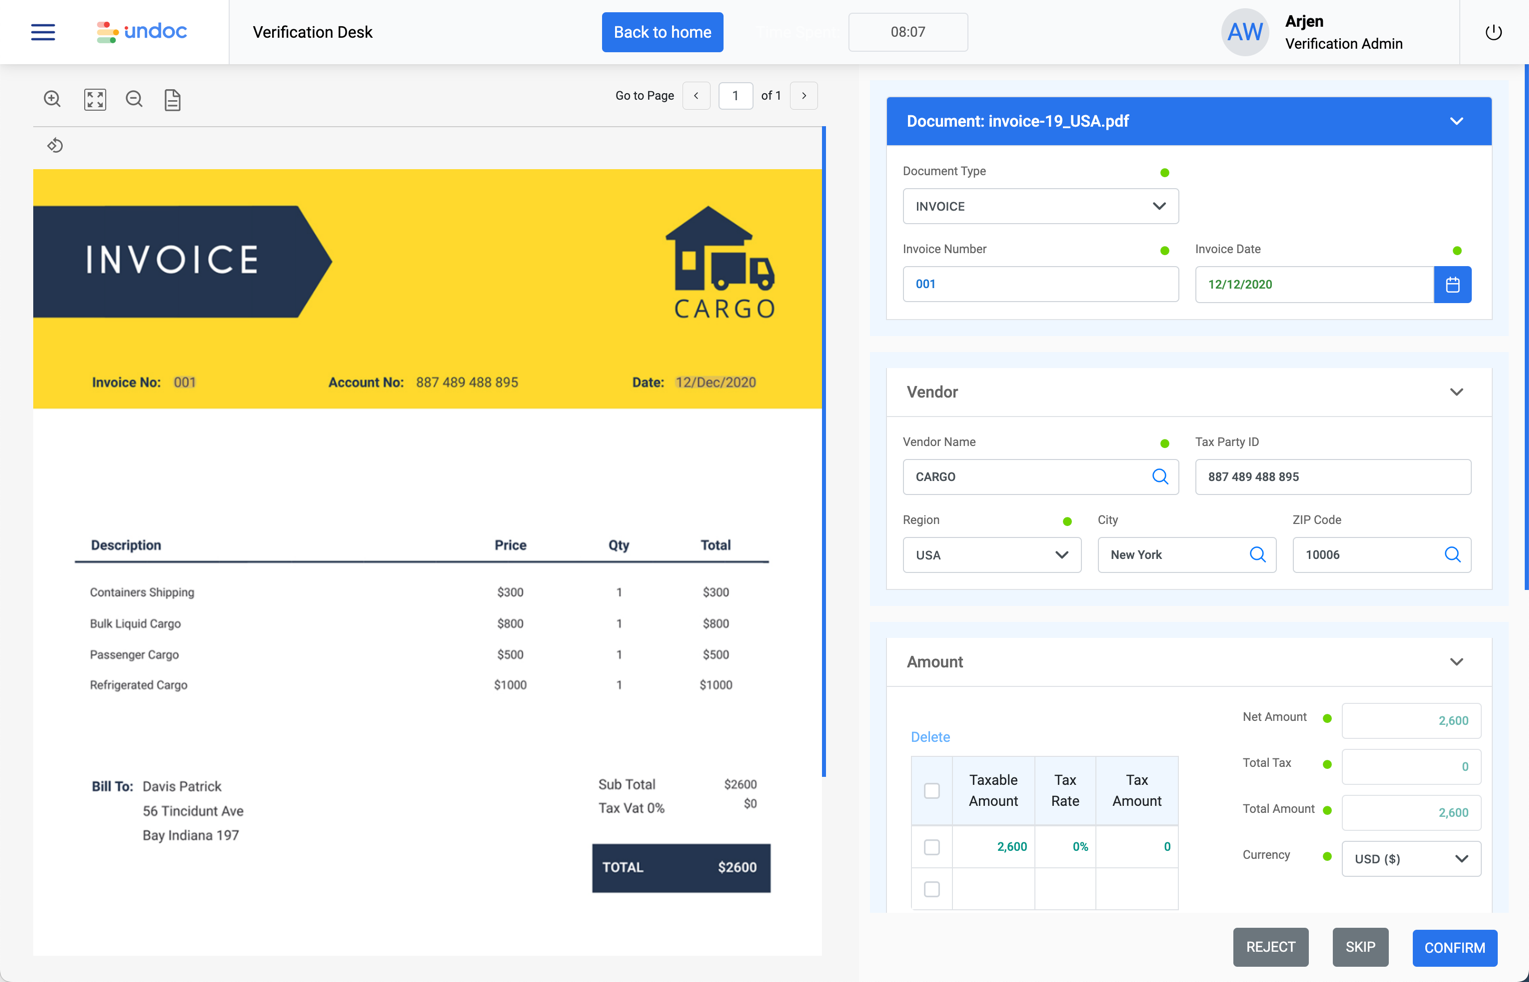Click the Go to Page number box
Screen dimensions: 1529x982
(x=735, y=96)
